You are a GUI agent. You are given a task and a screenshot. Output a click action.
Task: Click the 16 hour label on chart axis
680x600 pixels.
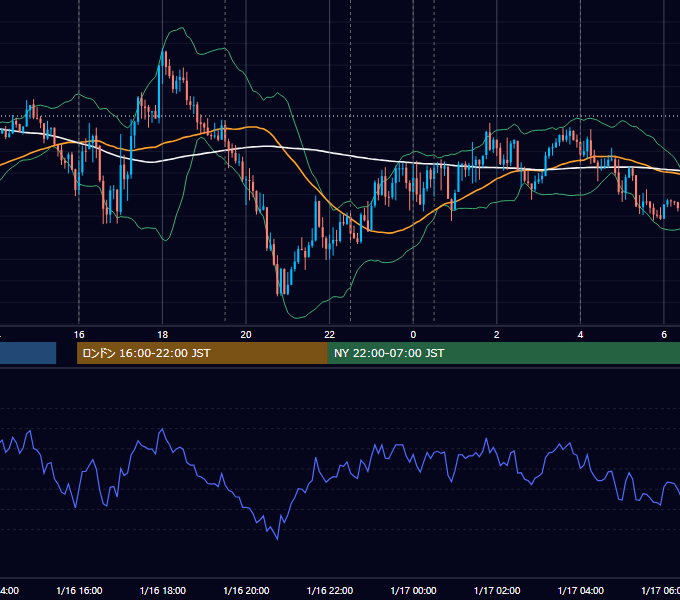pyautogui.click(x=79, y=334)
